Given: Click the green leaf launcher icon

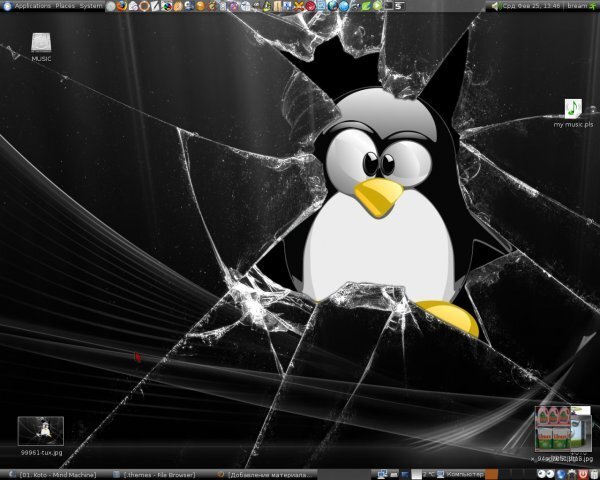Looking at the screenshot, I should click(x=366, y=6).
